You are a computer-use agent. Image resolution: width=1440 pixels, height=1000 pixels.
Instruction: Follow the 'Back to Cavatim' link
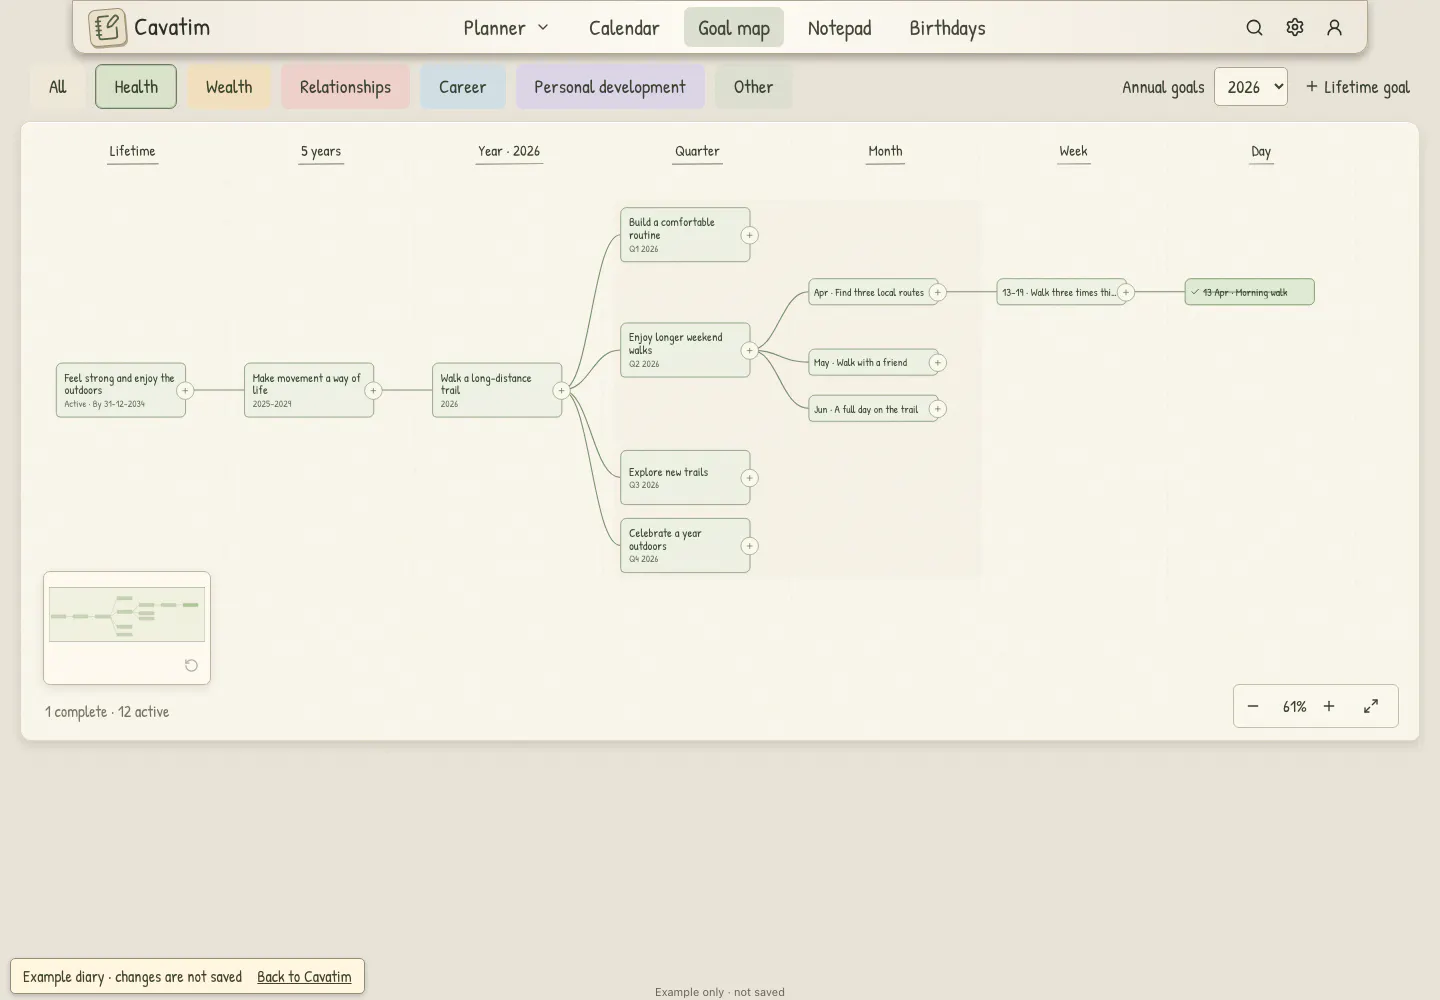pyautogui.click(x=304, y=977)
